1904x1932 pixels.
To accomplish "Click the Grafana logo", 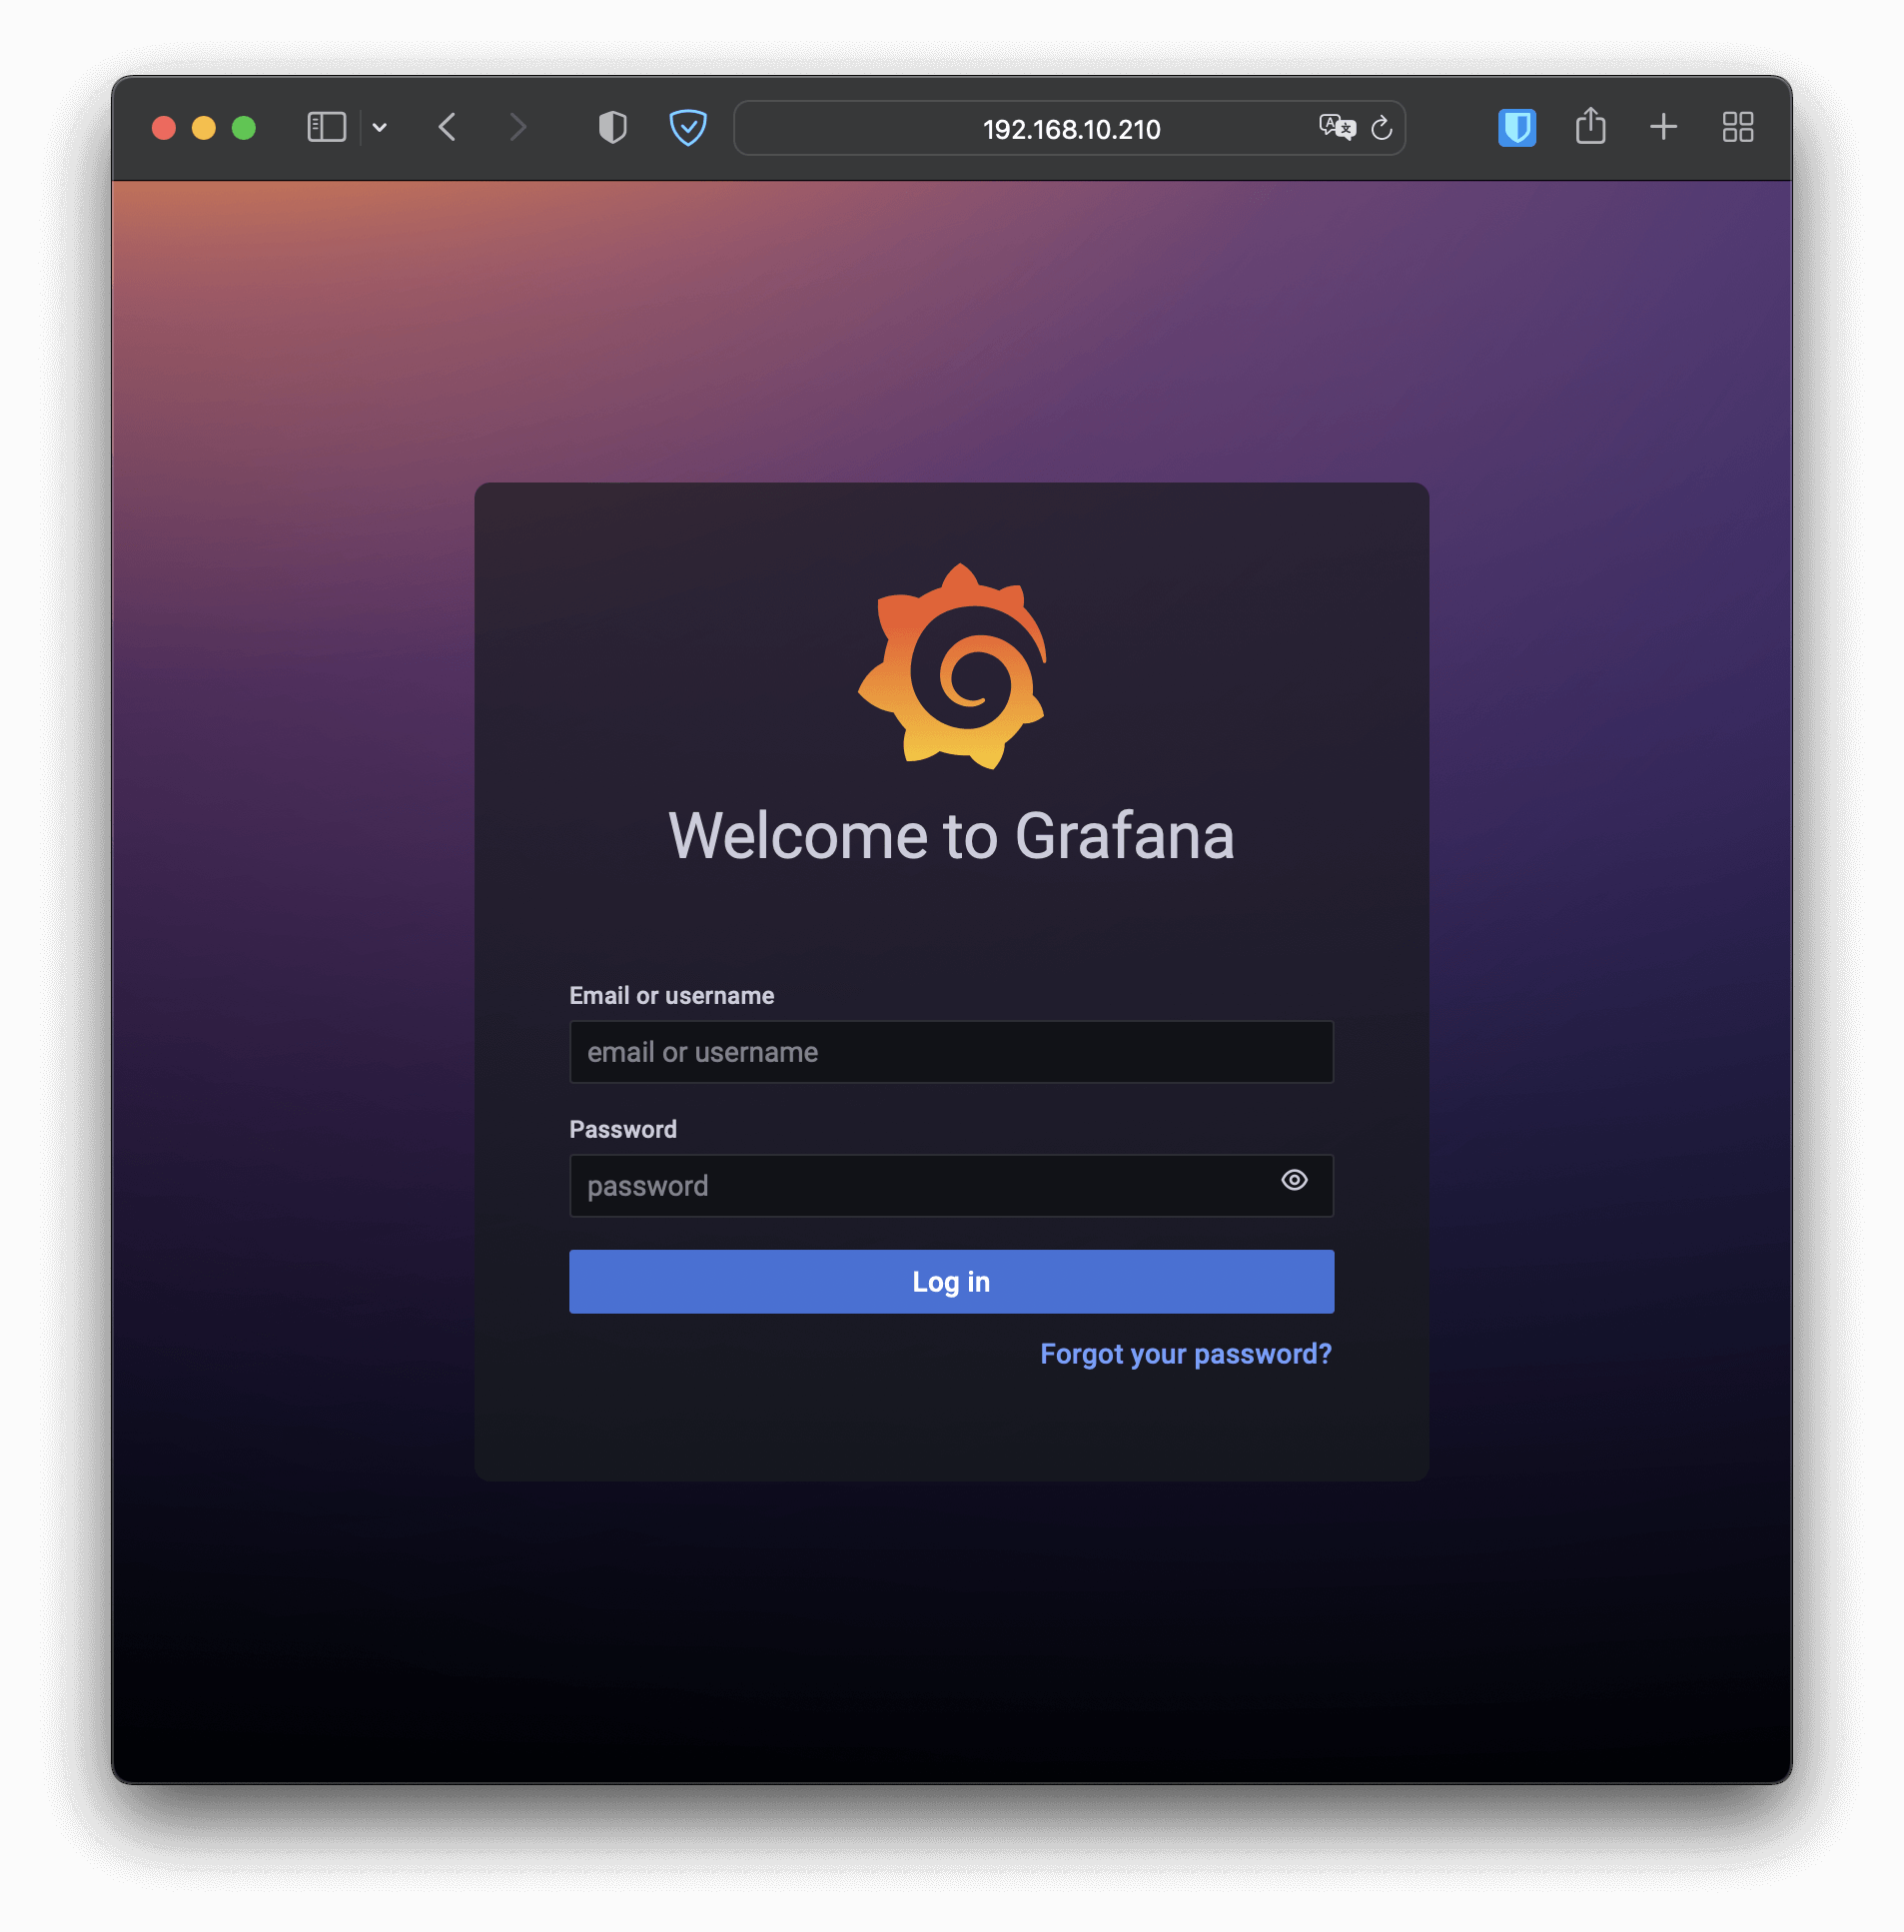I will coord(952,666).
